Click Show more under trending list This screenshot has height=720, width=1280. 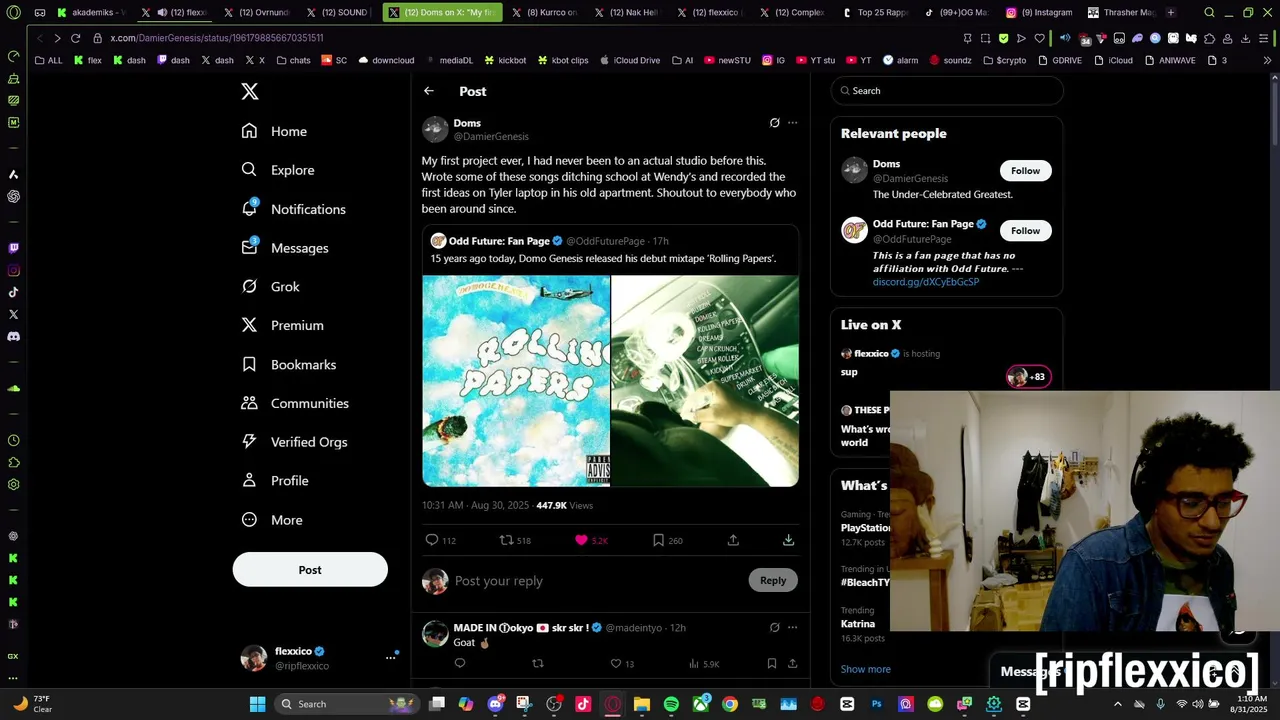pos(866,669)
